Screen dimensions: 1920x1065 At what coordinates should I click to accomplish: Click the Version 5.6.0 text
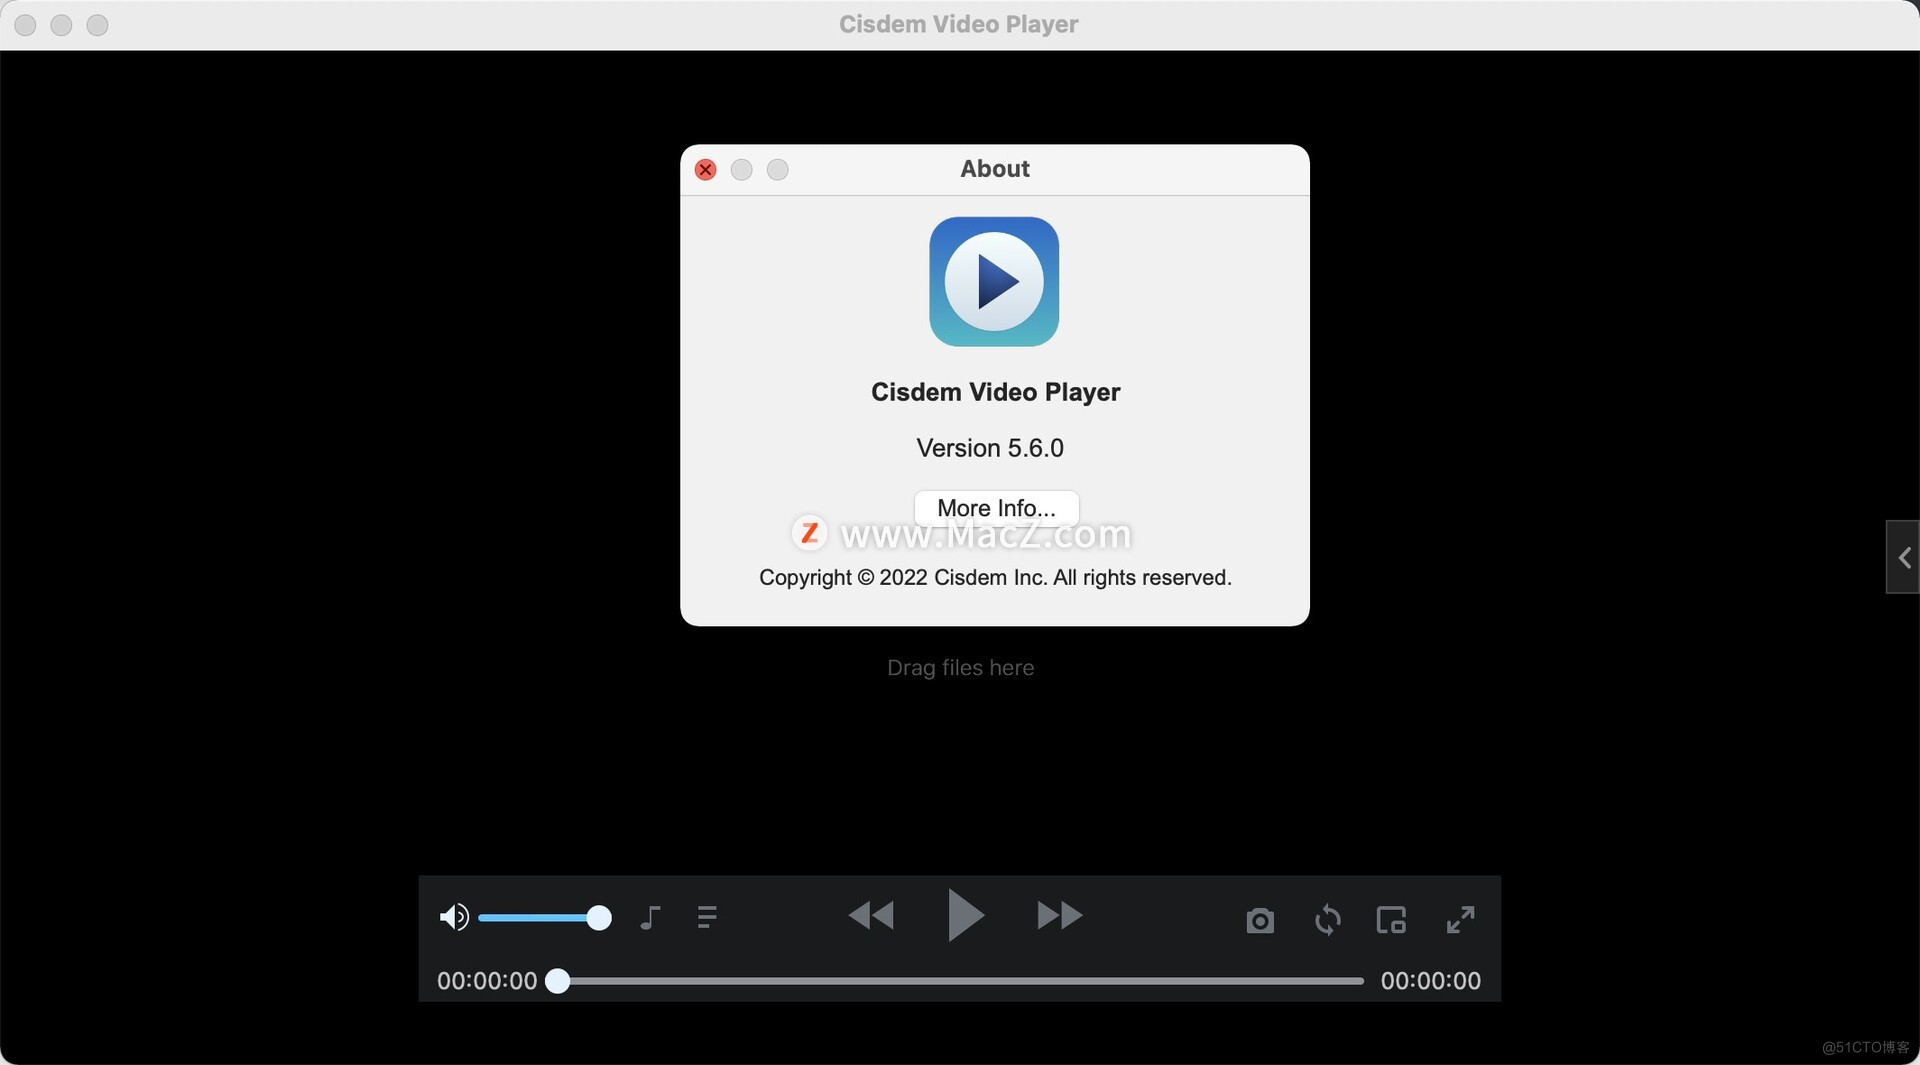990,448
